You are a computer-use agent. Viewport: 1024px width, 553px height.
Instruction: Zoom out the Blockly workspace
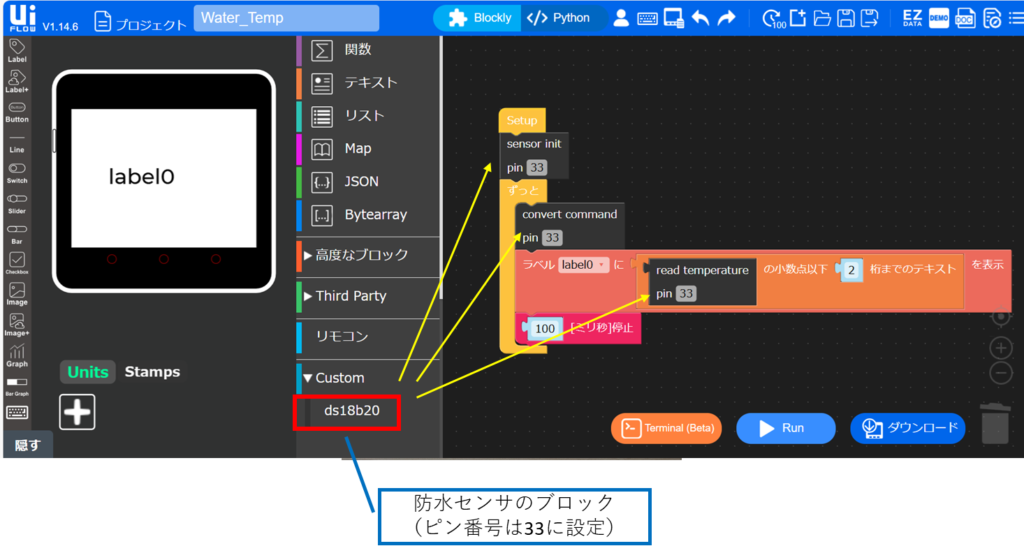click(x=1001, y=373)
